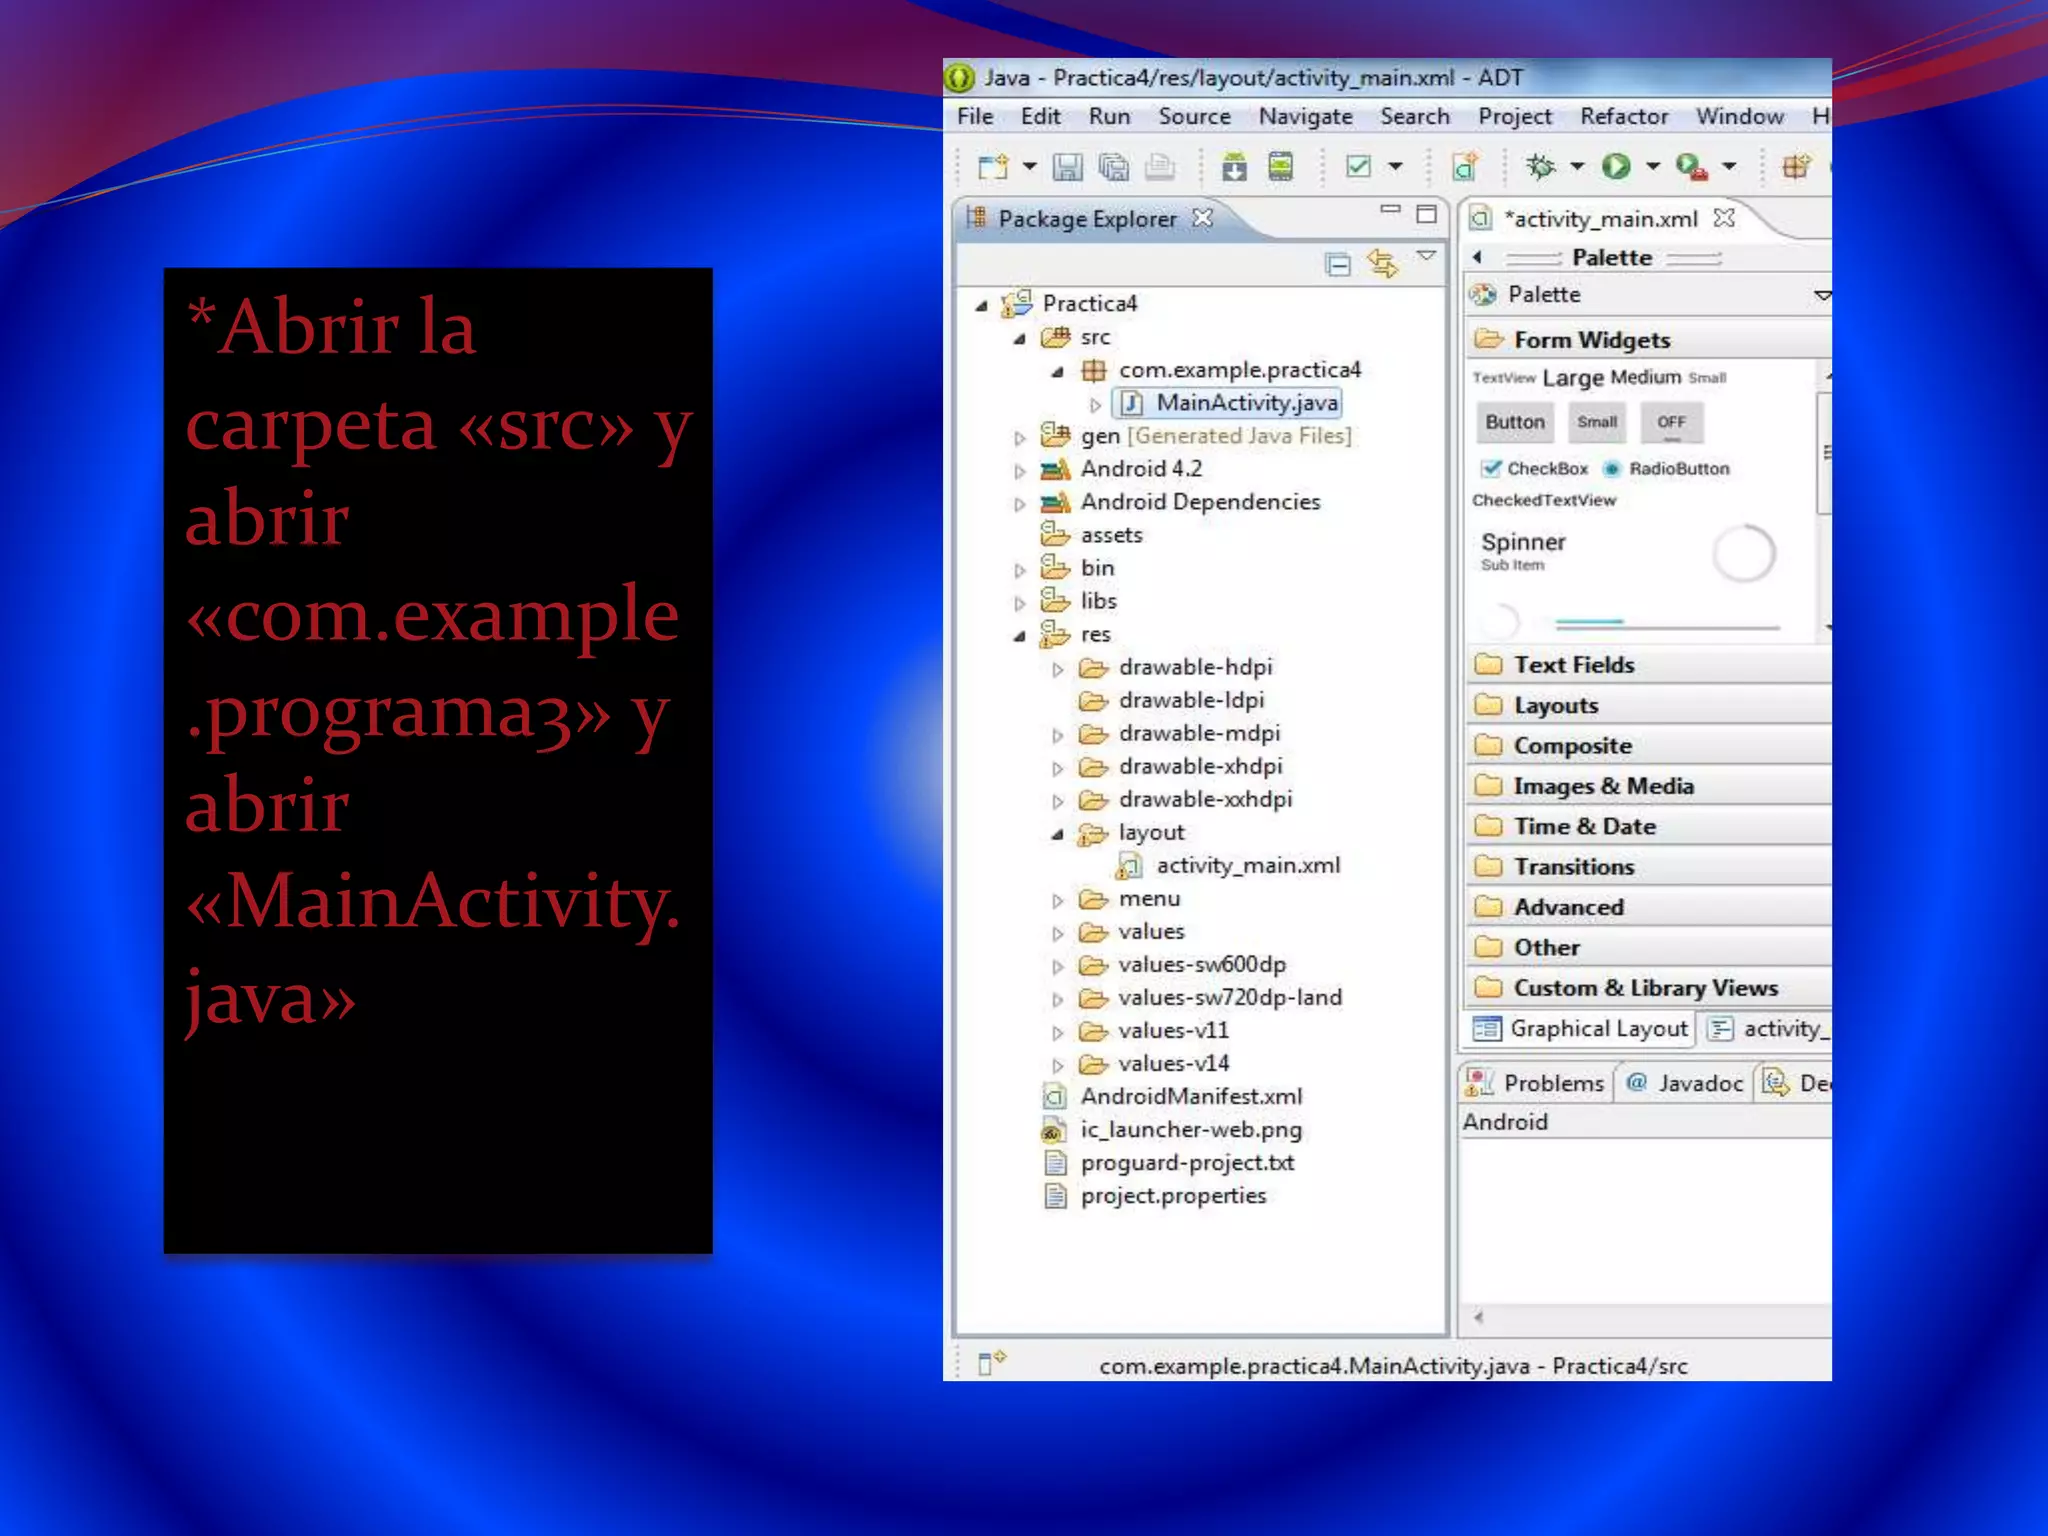Click the Print toolbar icon
This screenshot has width=2048, height=1536.
tap(1159, 167)
